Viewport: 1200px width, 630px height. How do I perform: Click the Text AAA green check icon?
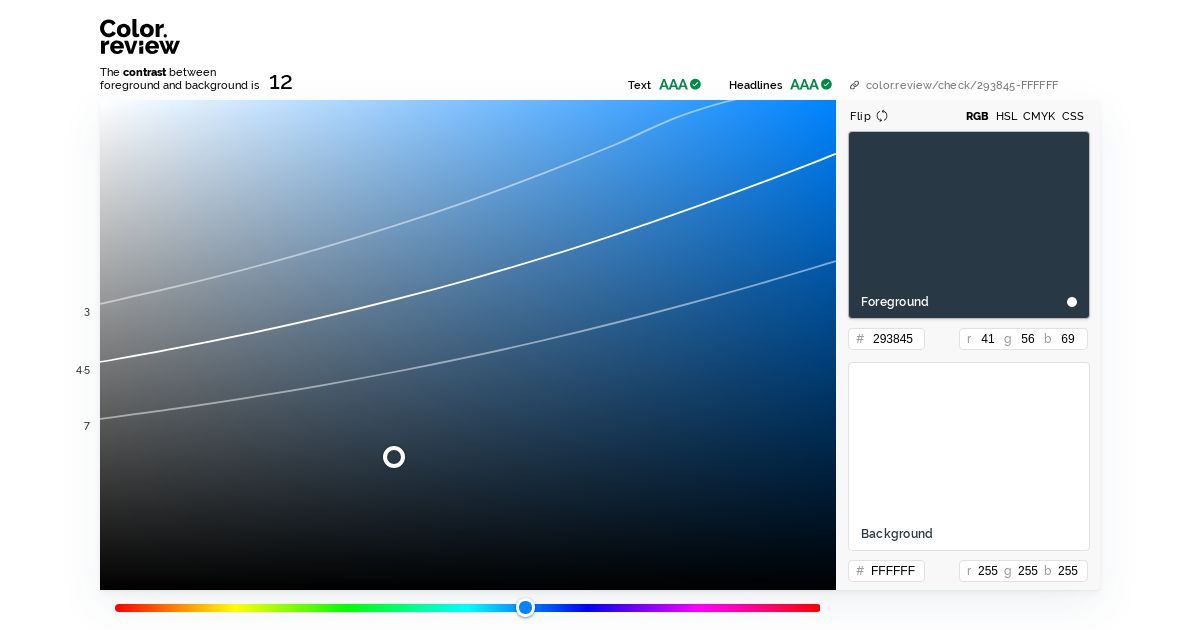(x=695, y=84)
